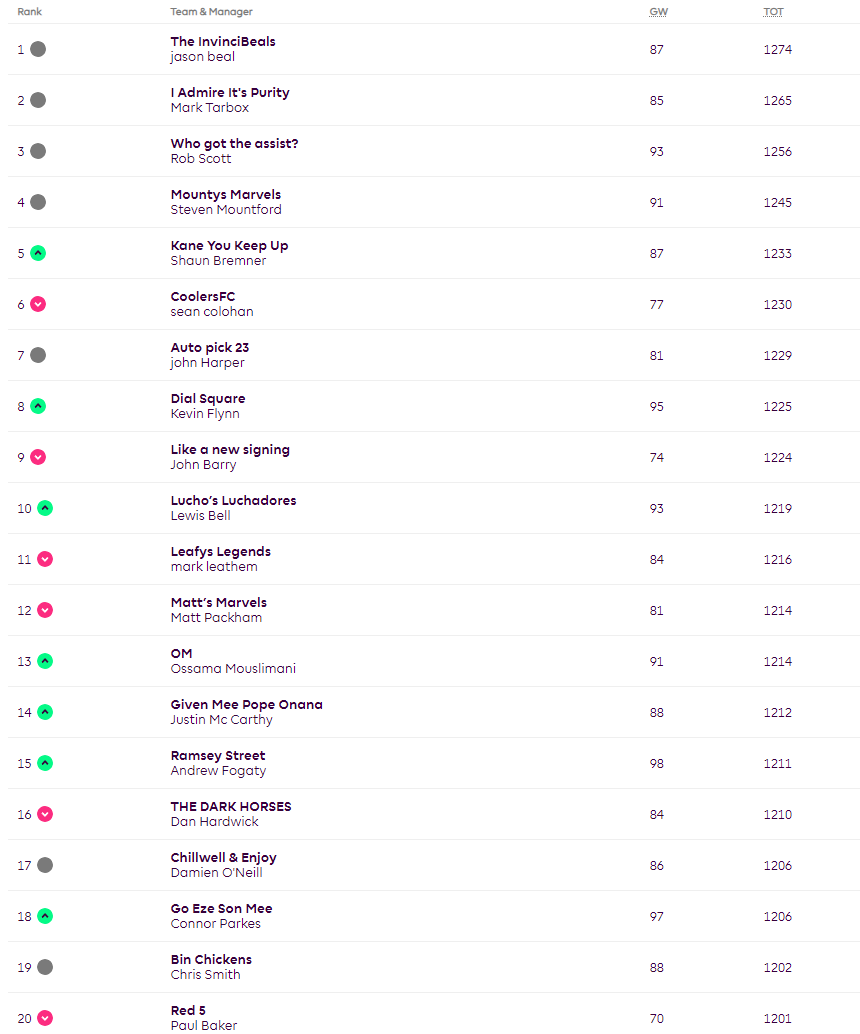Image resolution: width=860 pixels, height=1034 pixels.
Task: Click pink down-arrow icon for Leafys Legends
Action: [x=45, y=559]
